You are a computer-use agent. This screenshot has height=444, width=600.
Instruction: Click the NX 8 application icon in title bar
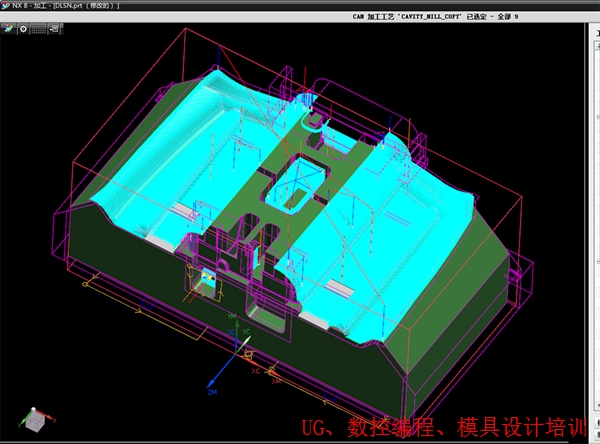[x=6, y=5]
